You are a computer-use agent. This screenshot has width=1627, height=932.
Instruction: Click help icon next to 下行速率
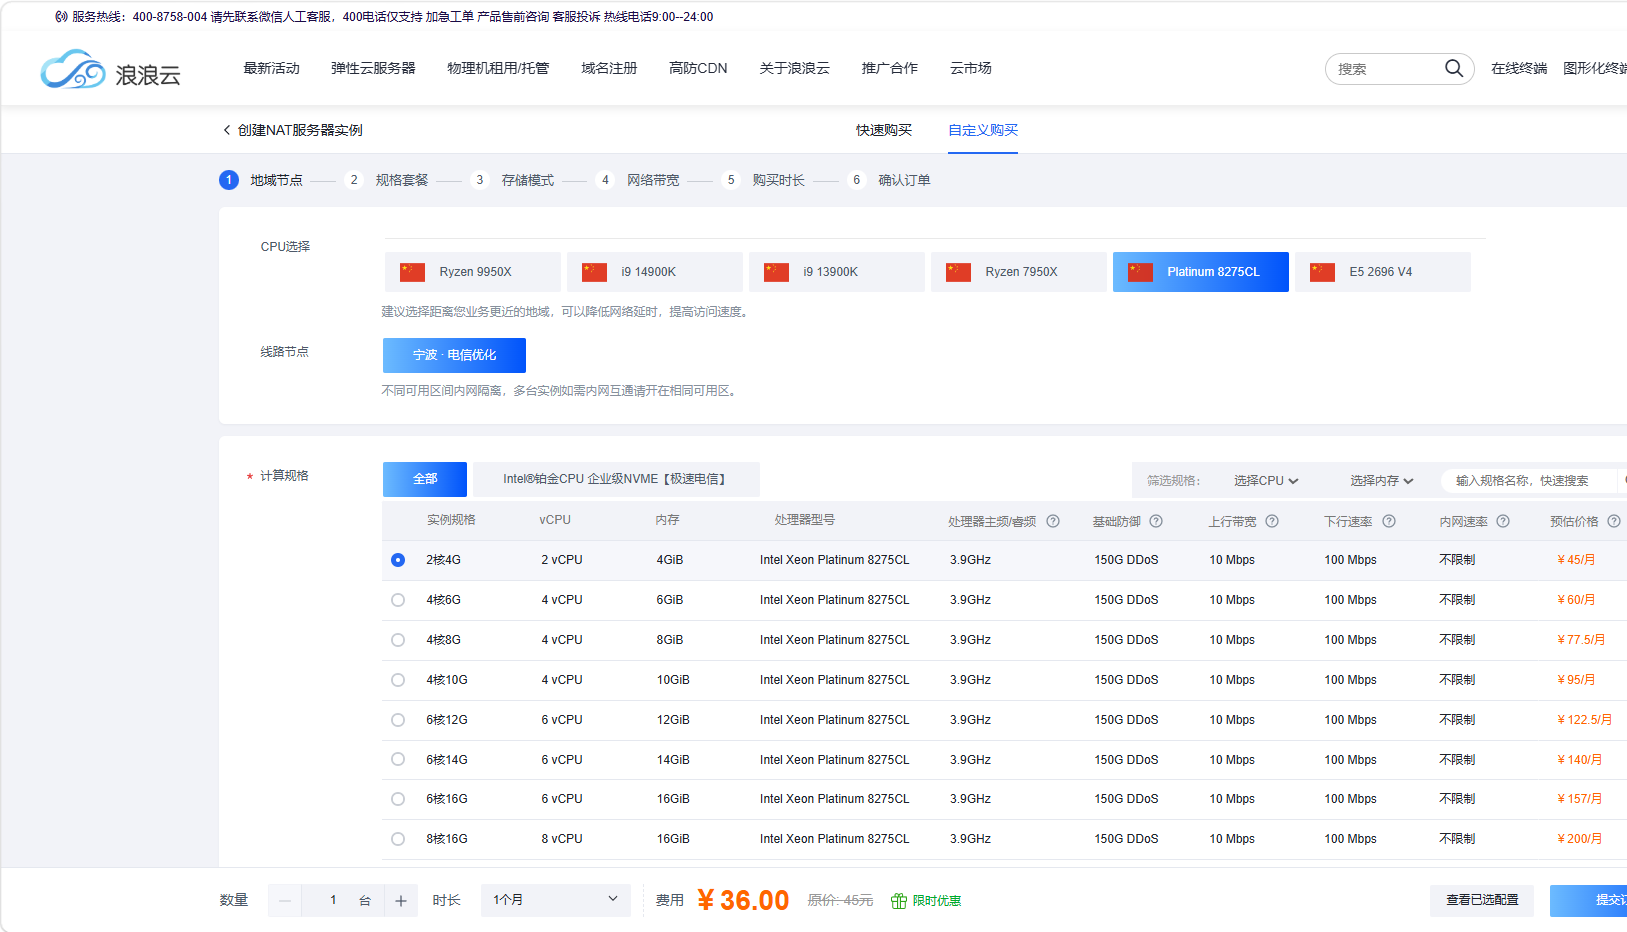(1389, 521)
